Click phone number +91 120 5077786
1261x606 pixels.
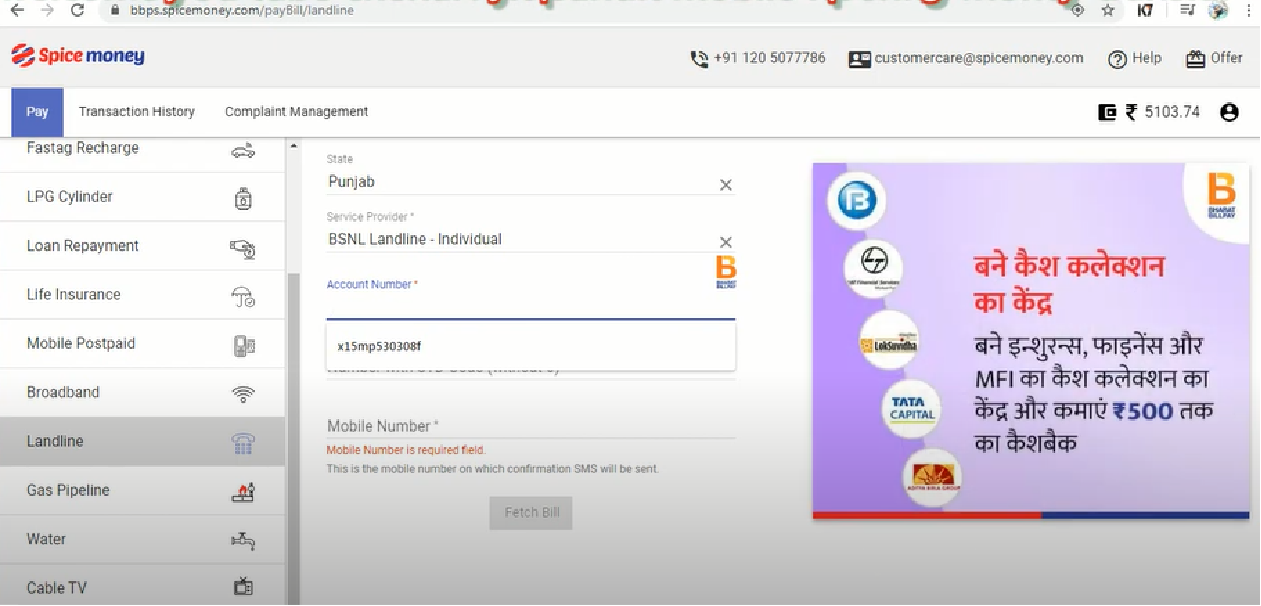pos(770,58)
